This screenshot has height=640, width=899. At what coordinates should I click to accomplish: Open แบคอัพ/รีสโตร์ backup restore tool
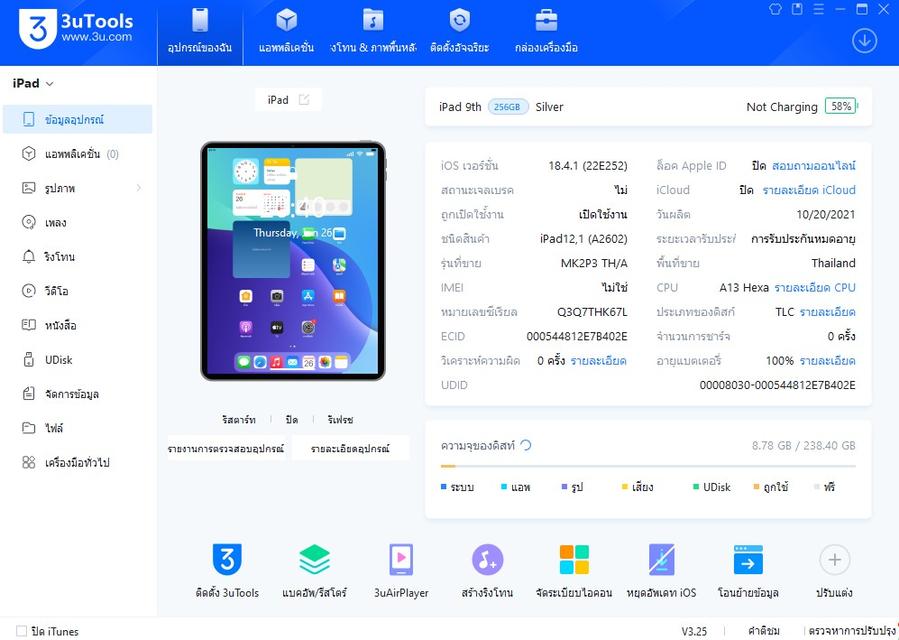[314, 559]
